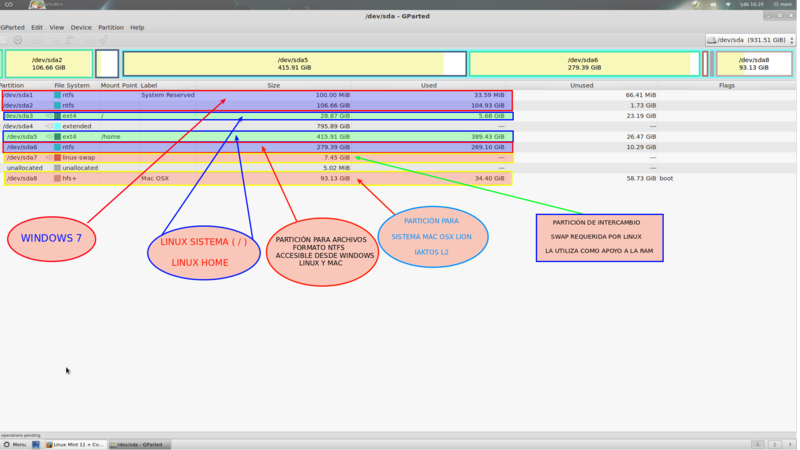
Task: Click the Copy partition toolbar icon
Action: [x=58, y=40]
